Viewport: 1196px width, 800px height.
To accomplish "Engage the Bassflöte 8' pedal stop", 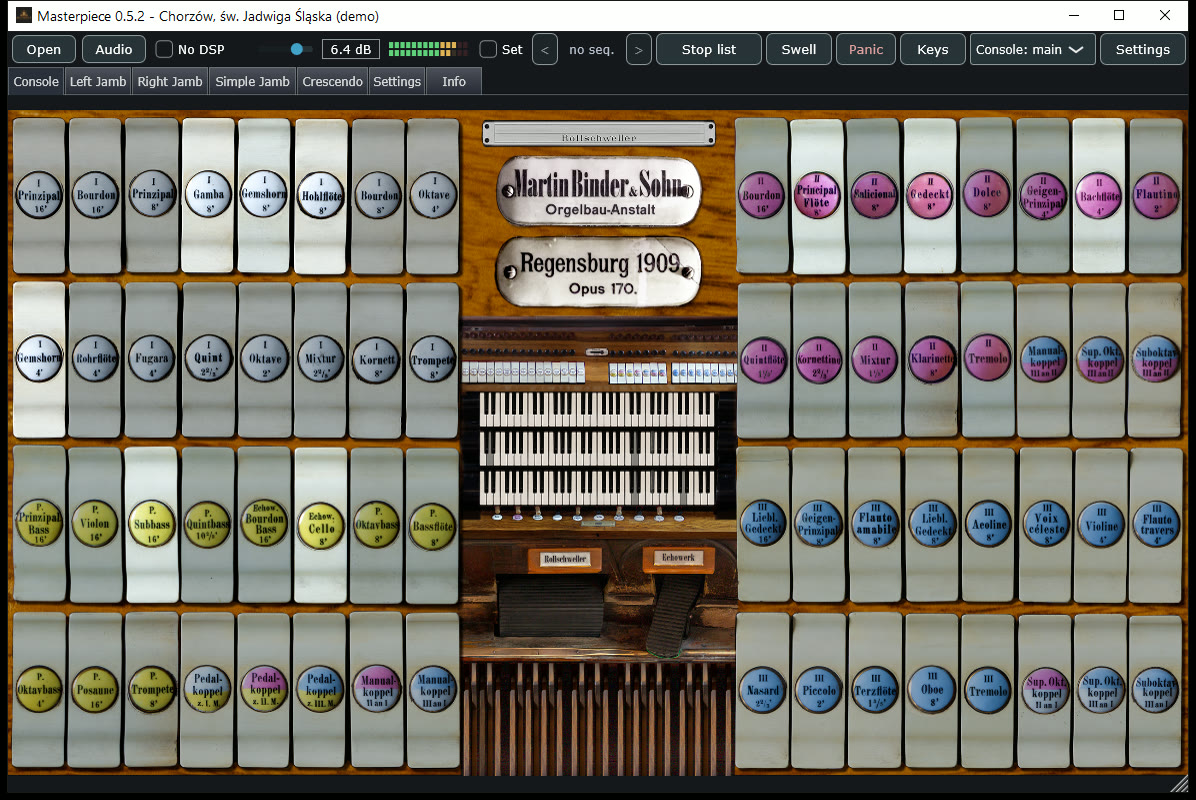I will pyautogui.click(x=432, y=524).
